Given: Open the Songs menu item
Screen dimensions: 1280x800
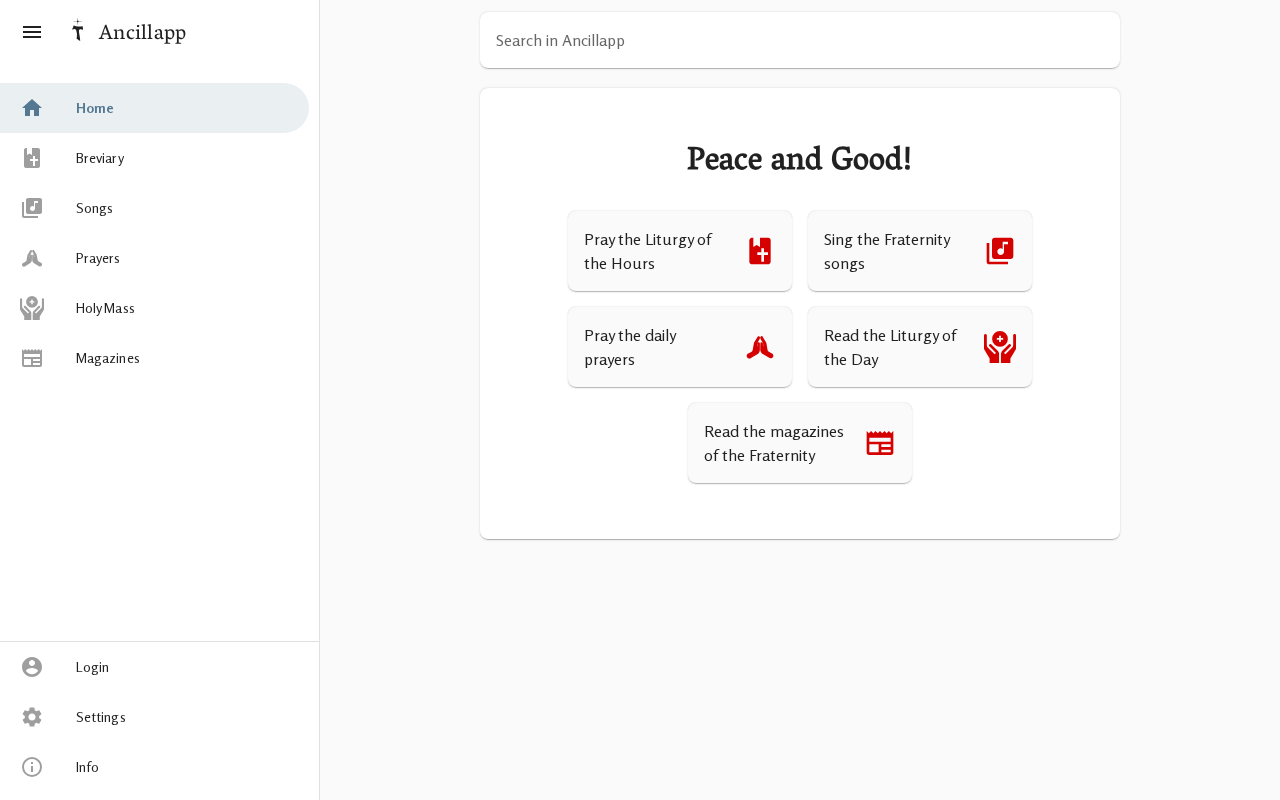Looking at the screenshot, I should [94, 208].
